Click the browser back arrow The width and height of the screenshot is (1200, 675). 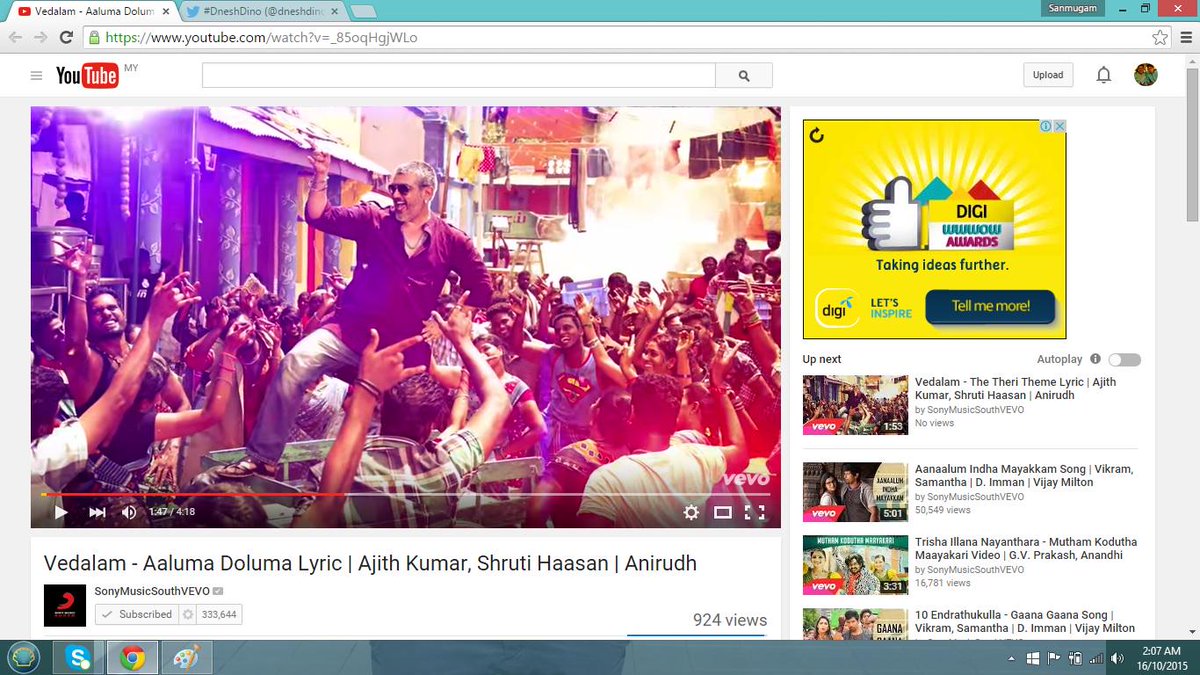16,37
